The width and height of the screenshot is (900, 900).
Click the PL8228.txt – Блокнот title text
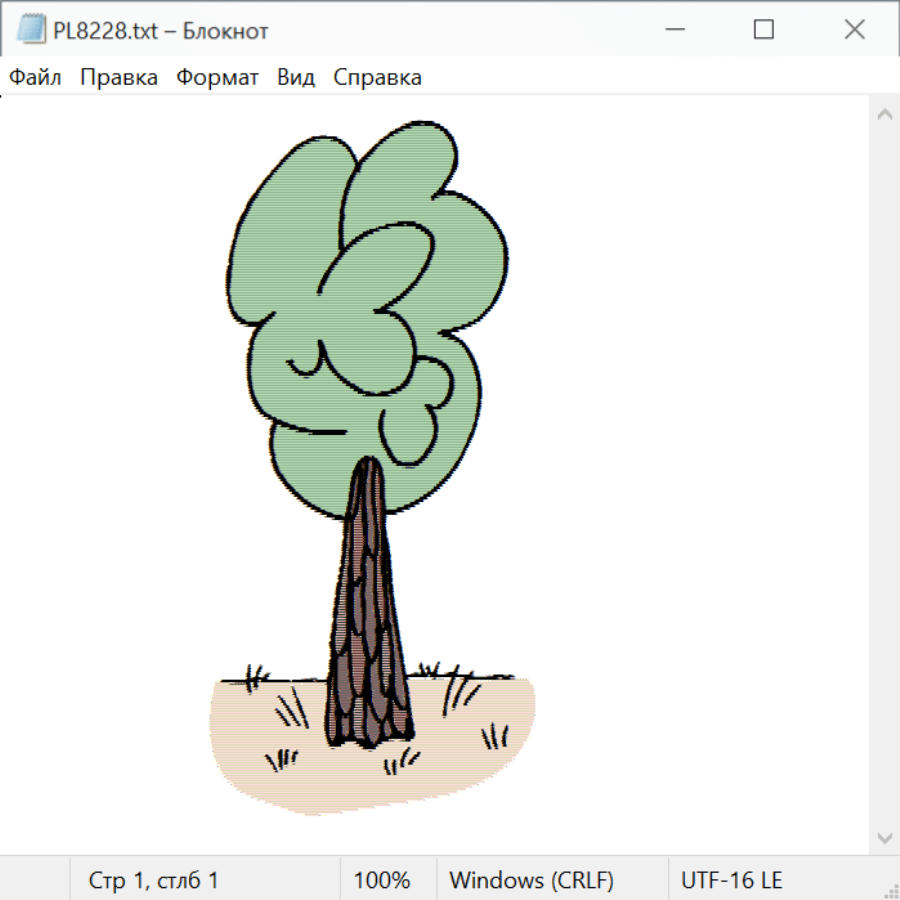click(x=161, y=31)
